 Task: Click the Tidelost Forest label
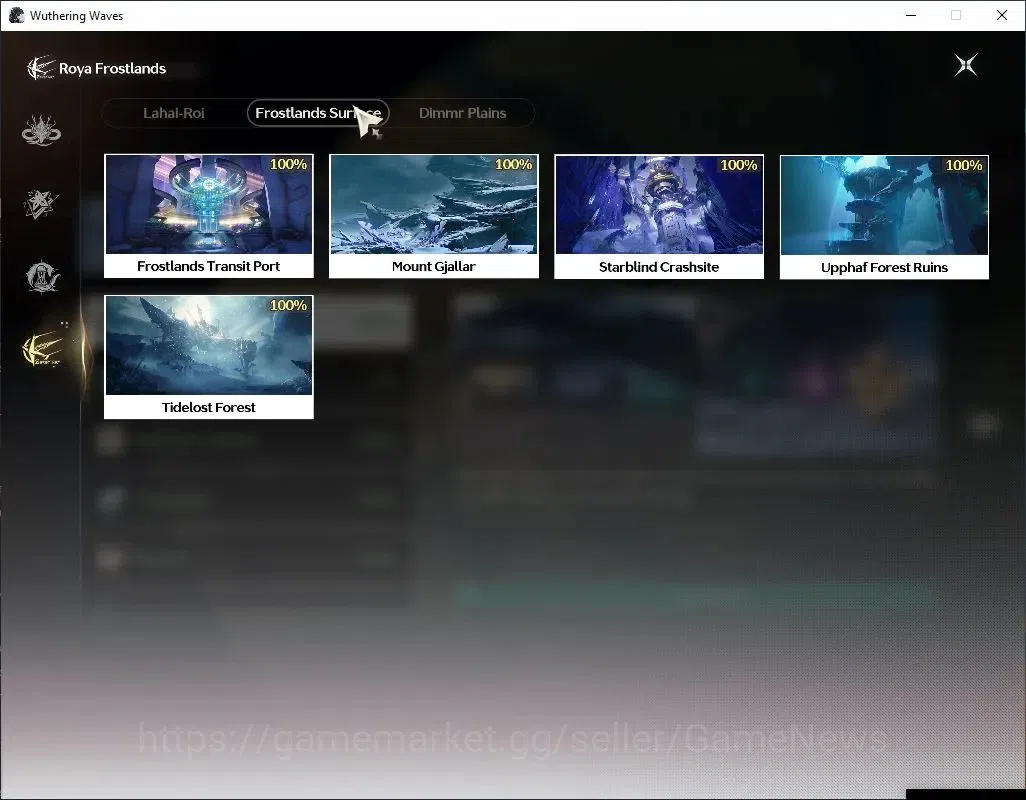click(209, 408)
